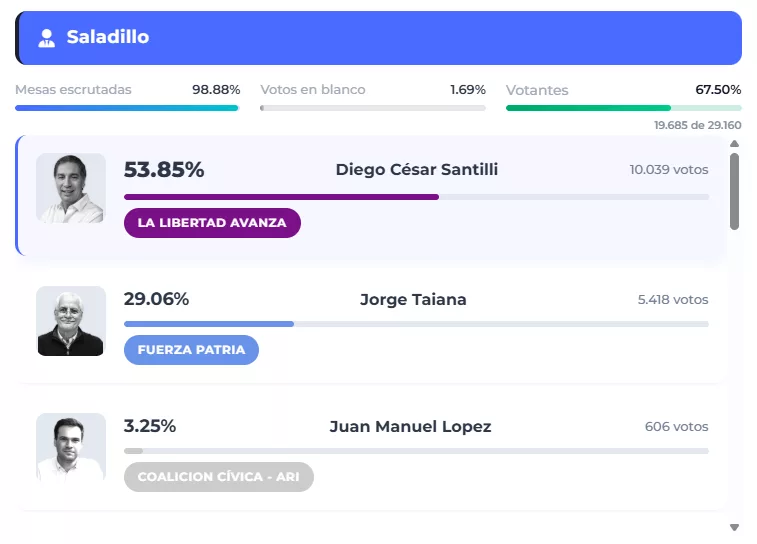Image resolution: width=757 pixels, height=544 pixels.
Task: Select the Fuerza Patria party badge
Action: click(x=191, y=350)
